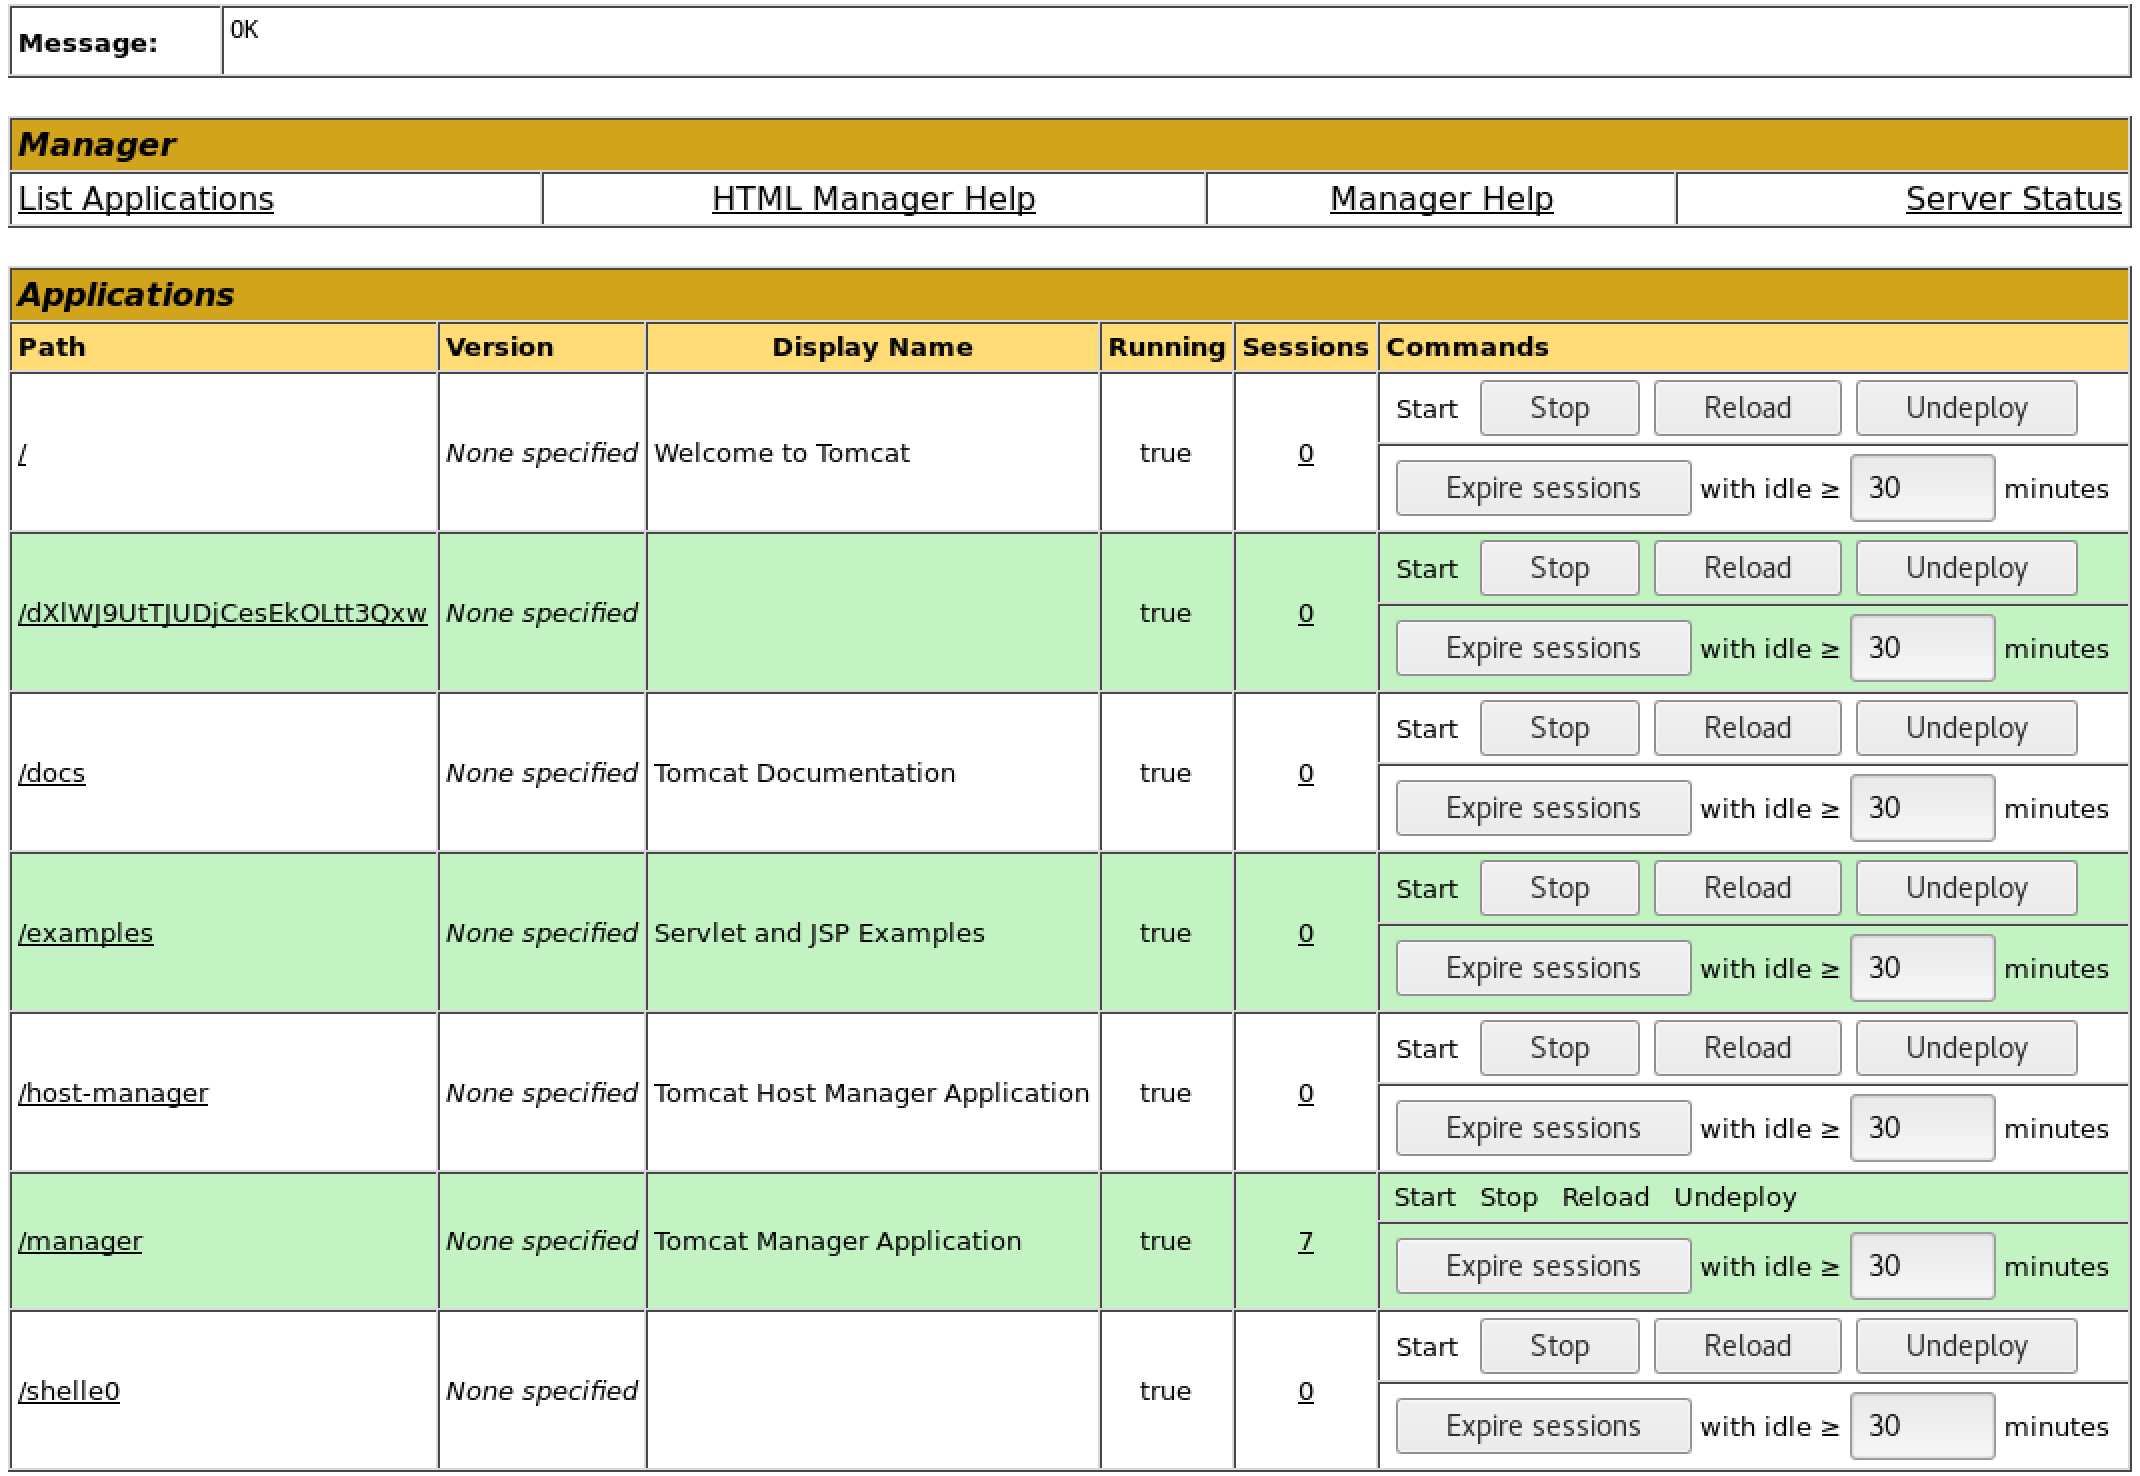Edit idle minutes field for /host-manager
This screenshot has height=1476, width=2140.
(1922, 1128)
